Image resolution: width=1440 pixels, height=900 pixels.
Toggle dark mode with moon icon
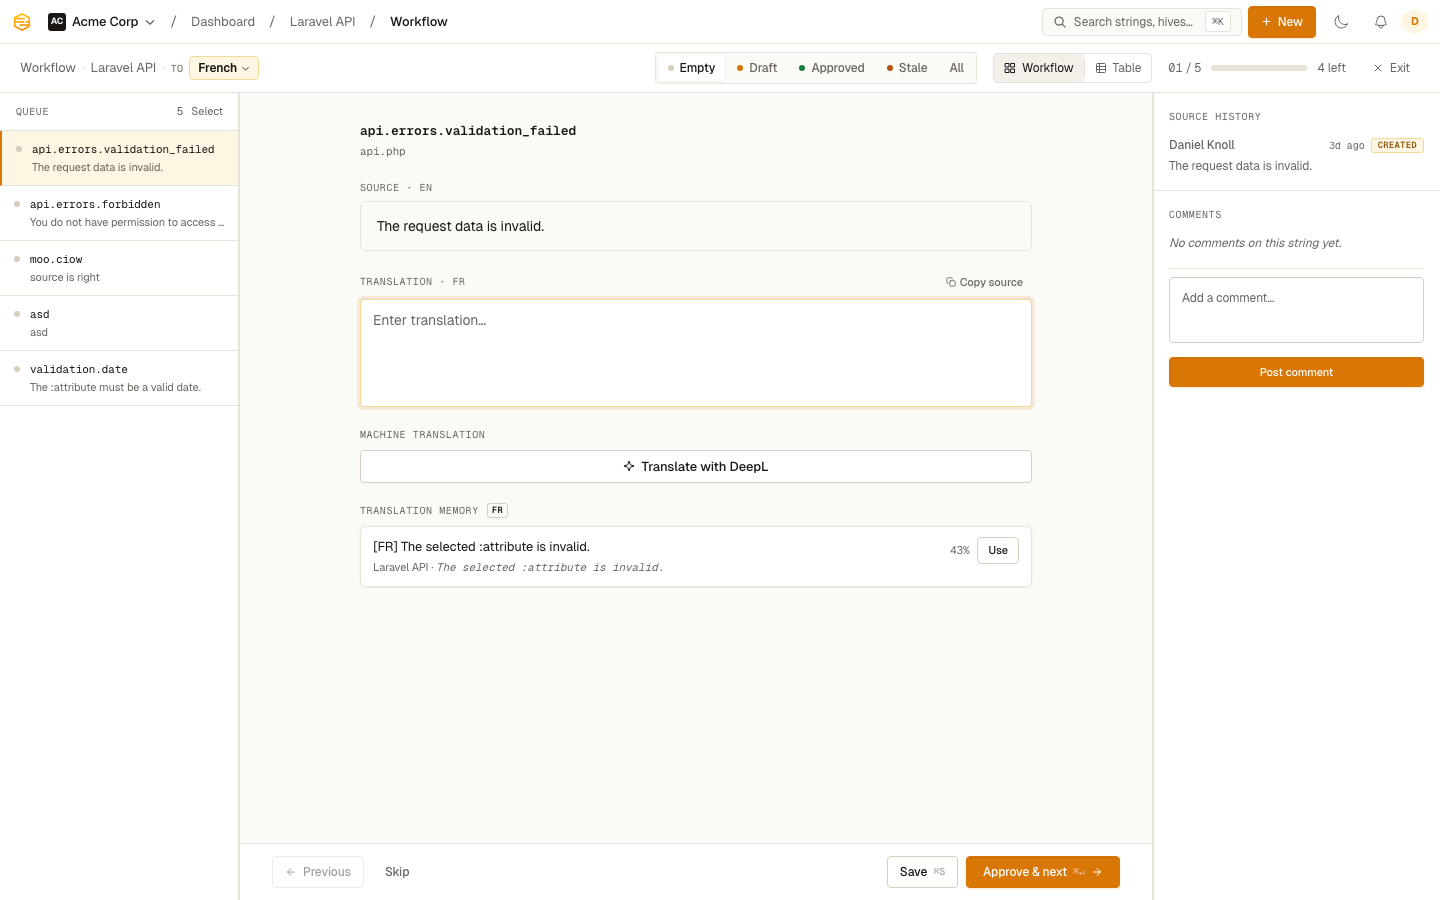coord(1342,22)
